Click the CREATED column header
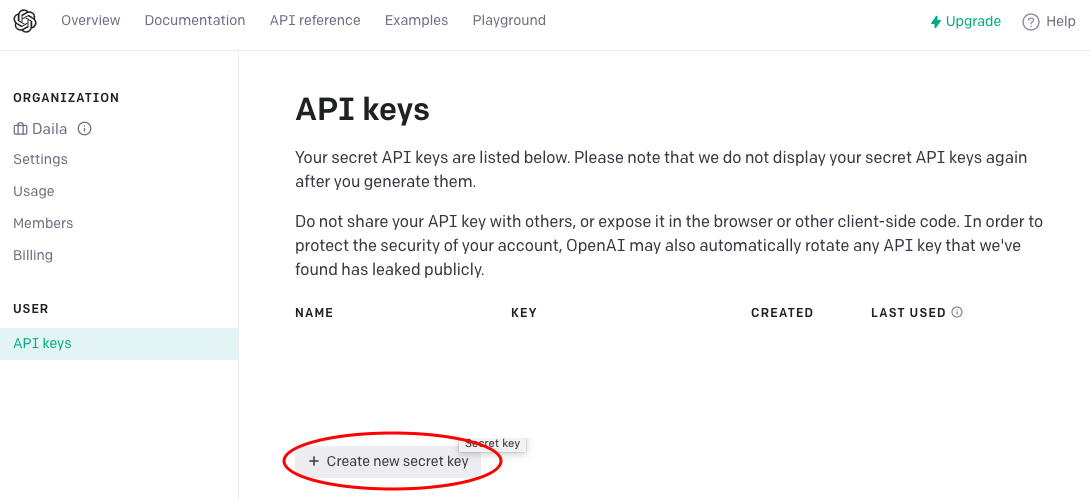This screenshot has width=1090, height=500. [x=782, y=313]
